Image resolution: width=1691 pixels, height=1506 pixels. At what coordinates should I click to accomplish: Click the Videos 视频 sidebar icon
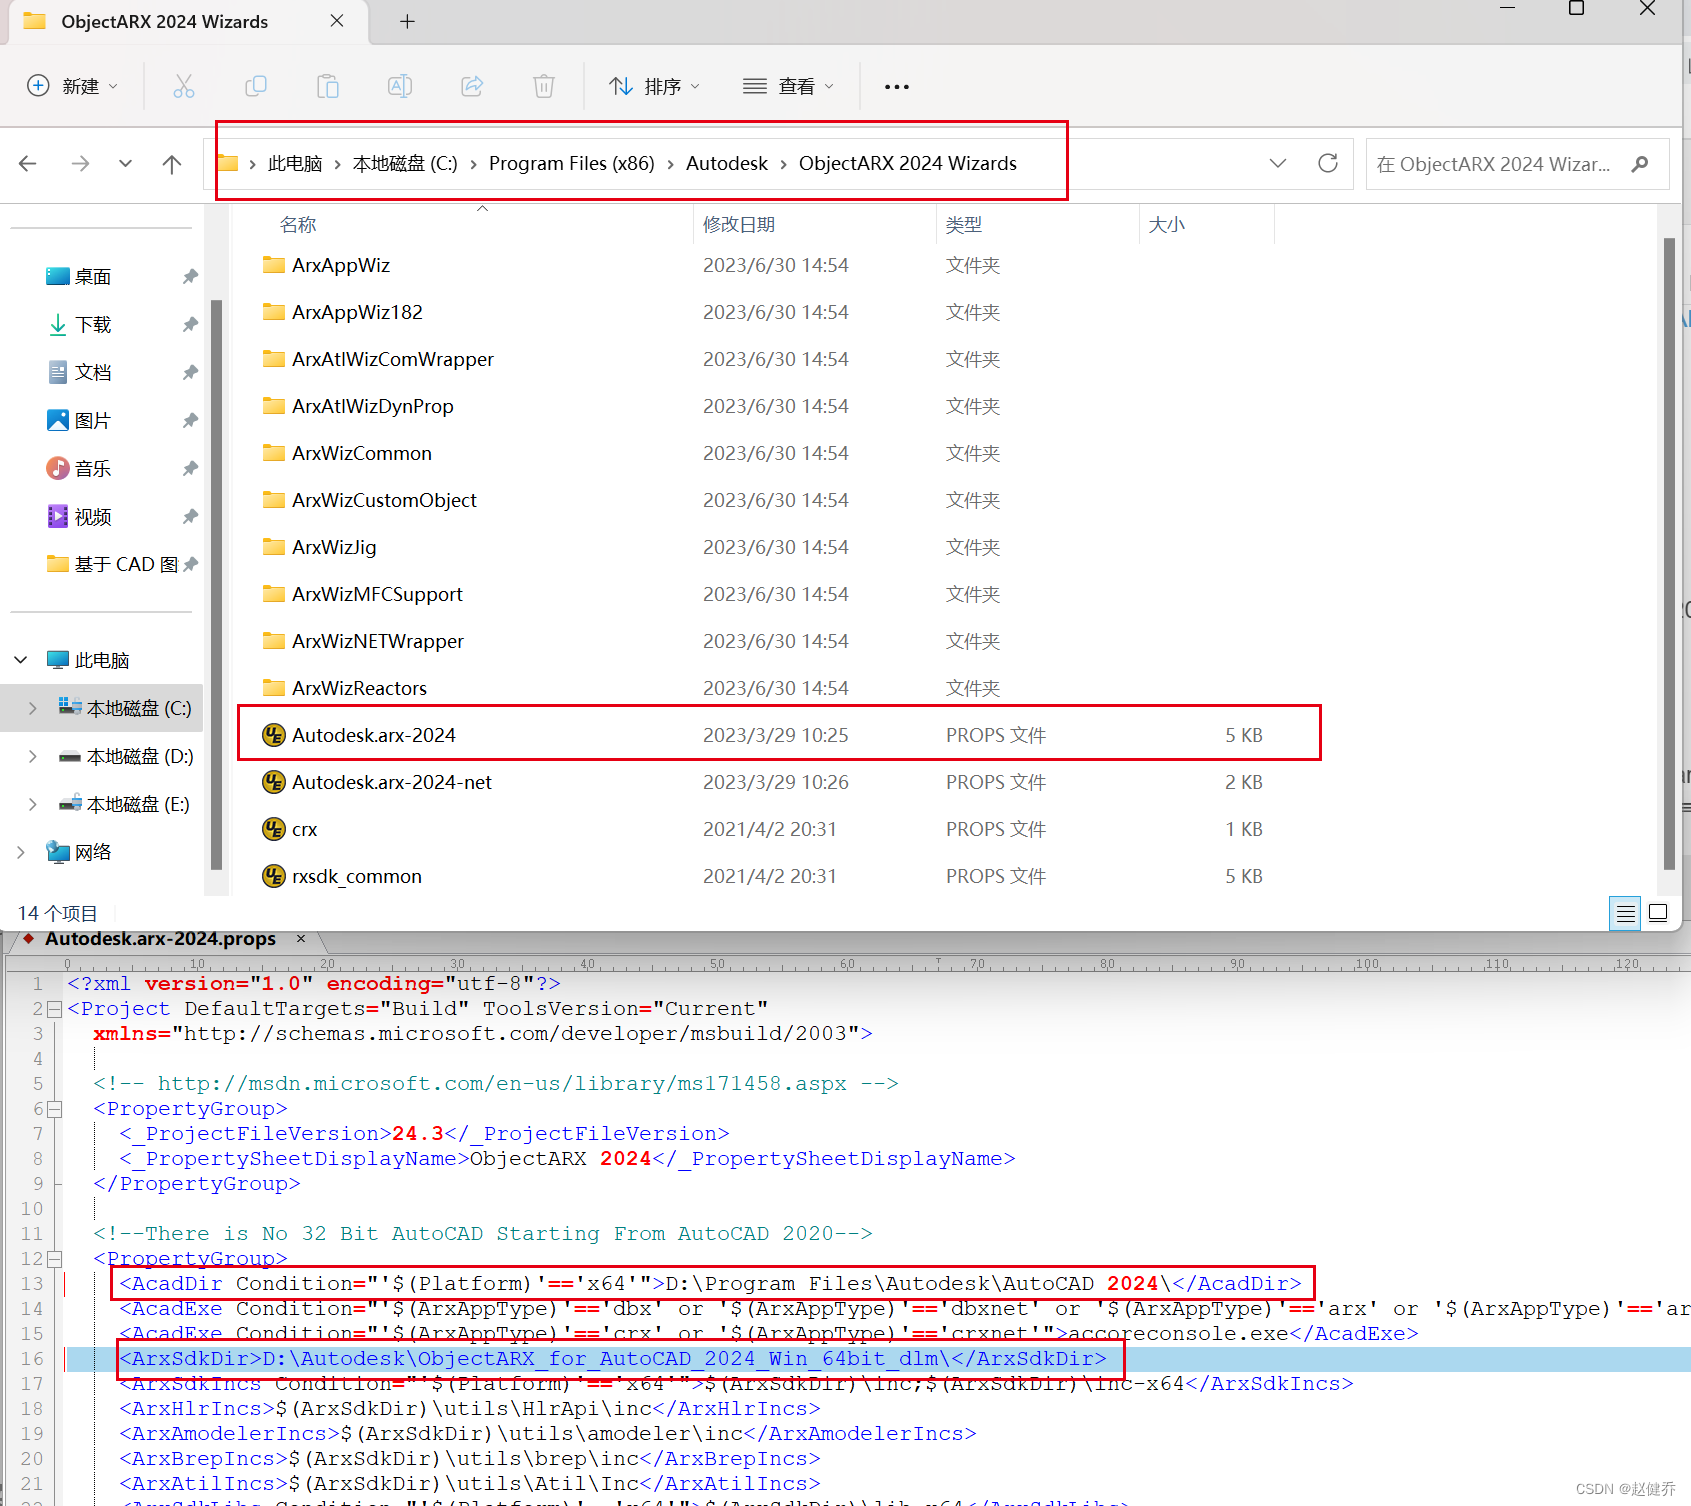[58, 516]
